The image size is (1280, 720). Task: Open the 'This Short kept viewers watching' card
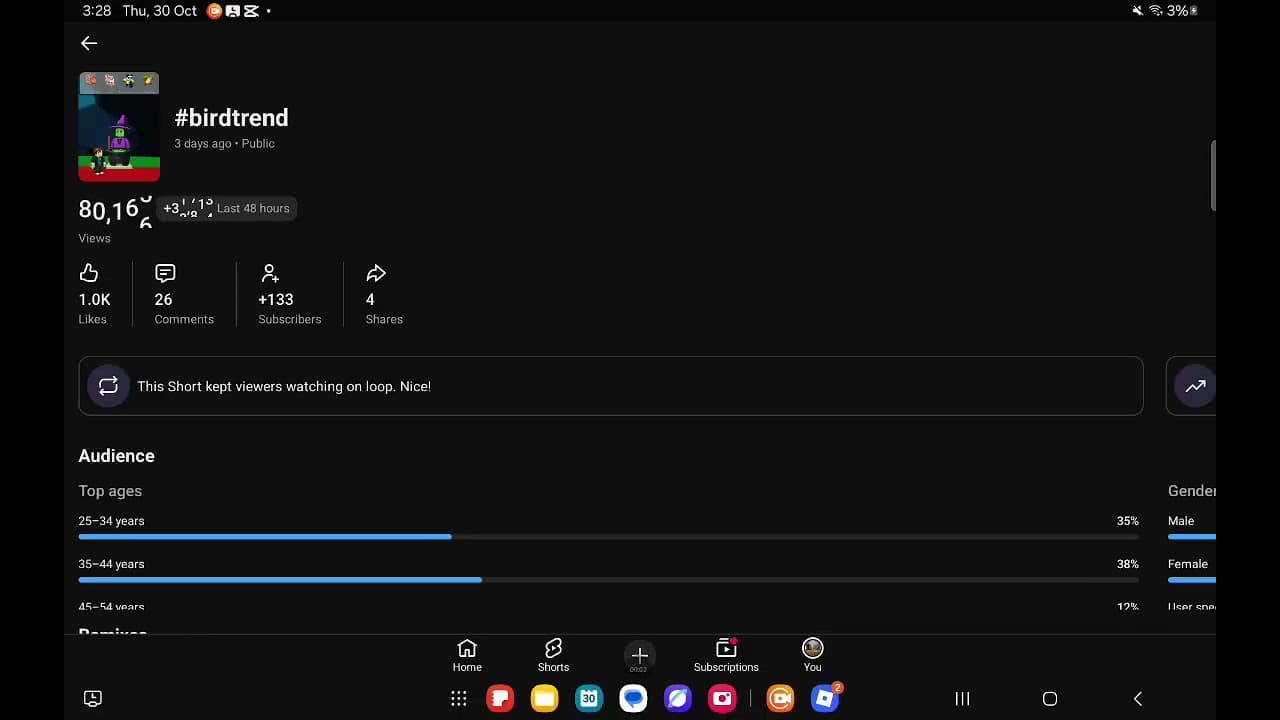click(611, 386)
